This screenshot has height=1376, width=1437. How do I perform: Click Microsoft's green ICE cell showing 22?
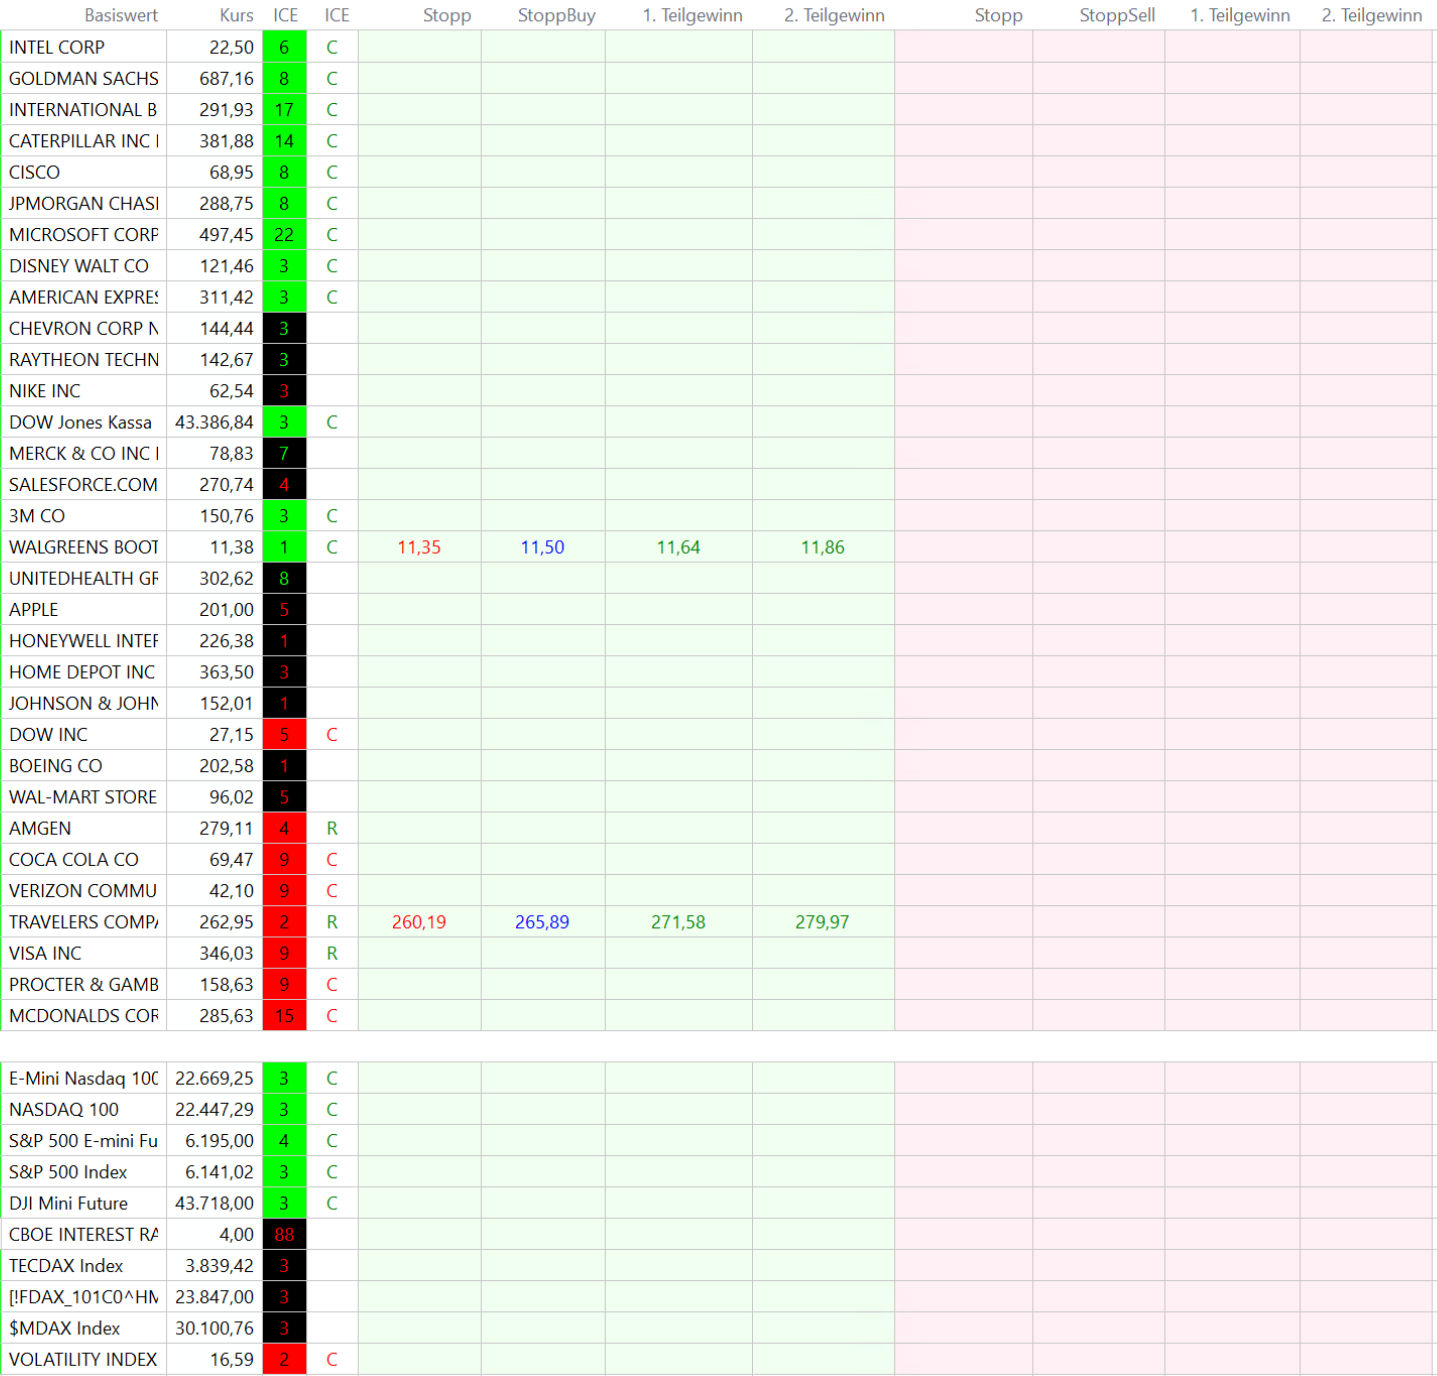tap(284, 235)
